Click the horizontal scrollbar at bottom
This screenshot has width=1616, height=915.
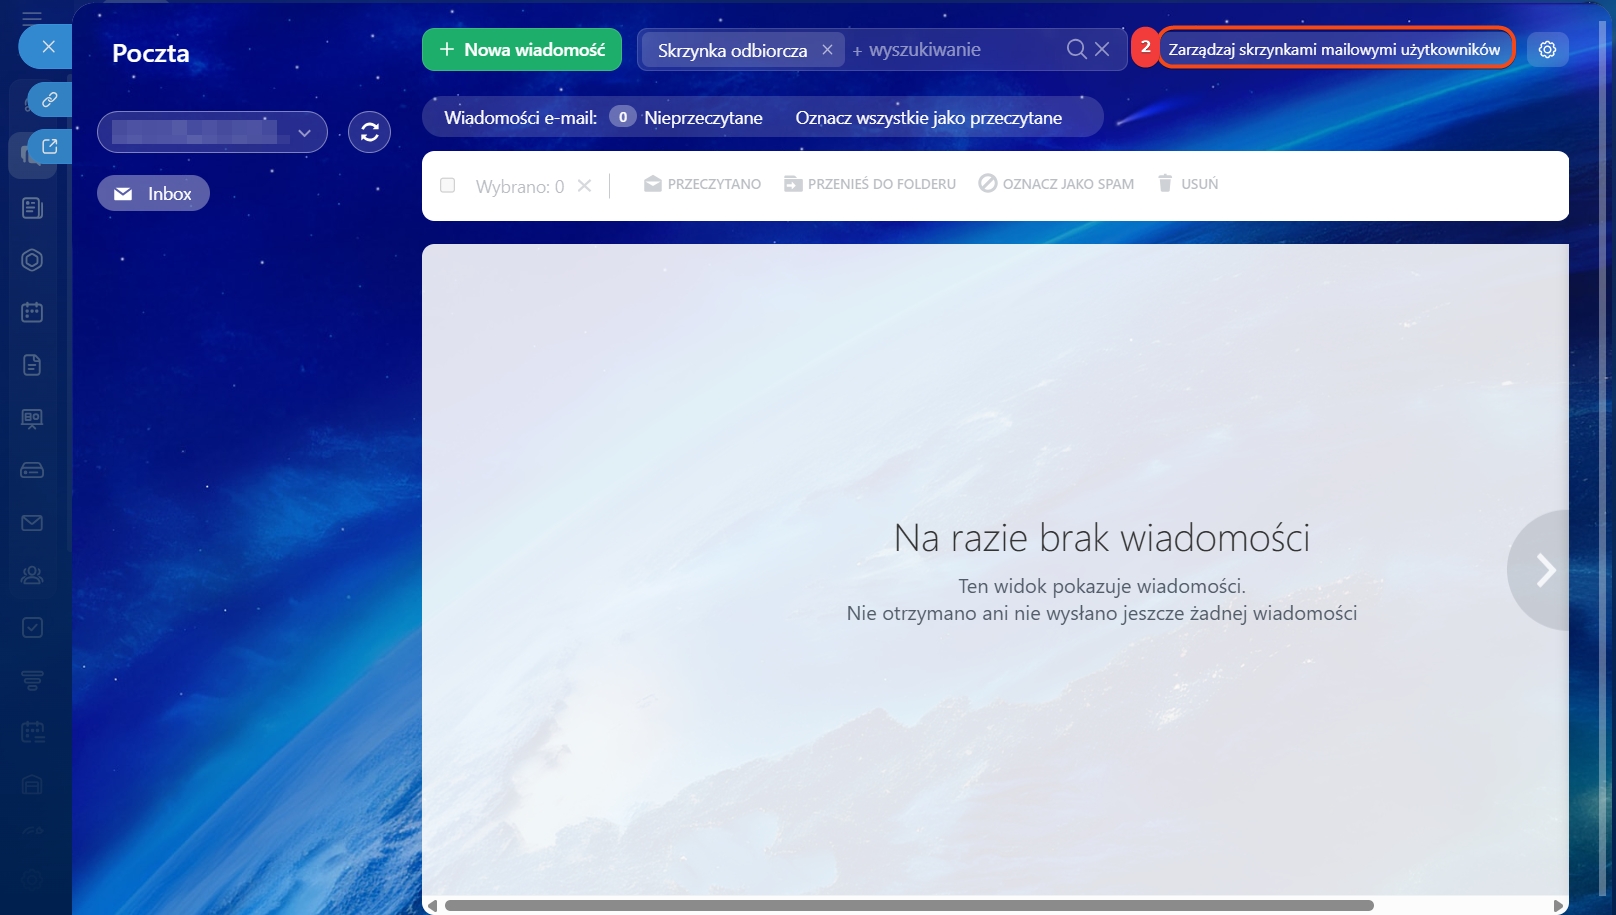coord(908,905)
